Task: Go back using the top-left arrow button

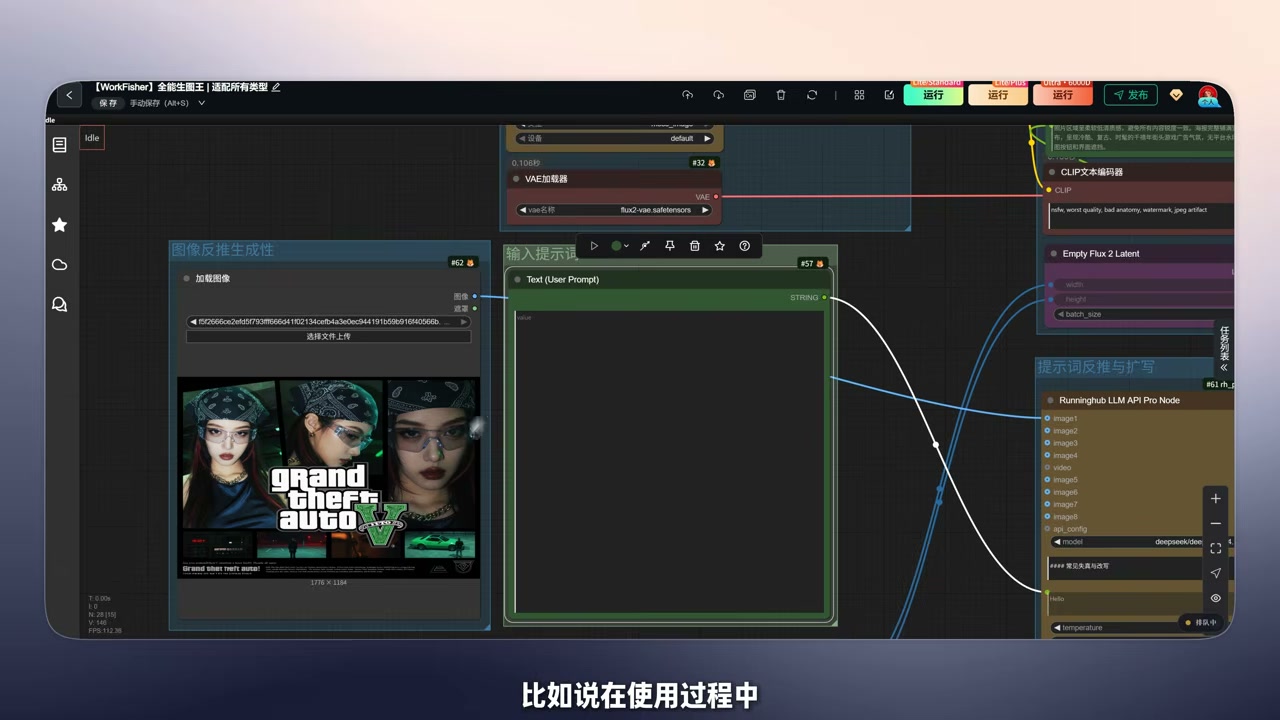Action: click(x=69, y=95)
